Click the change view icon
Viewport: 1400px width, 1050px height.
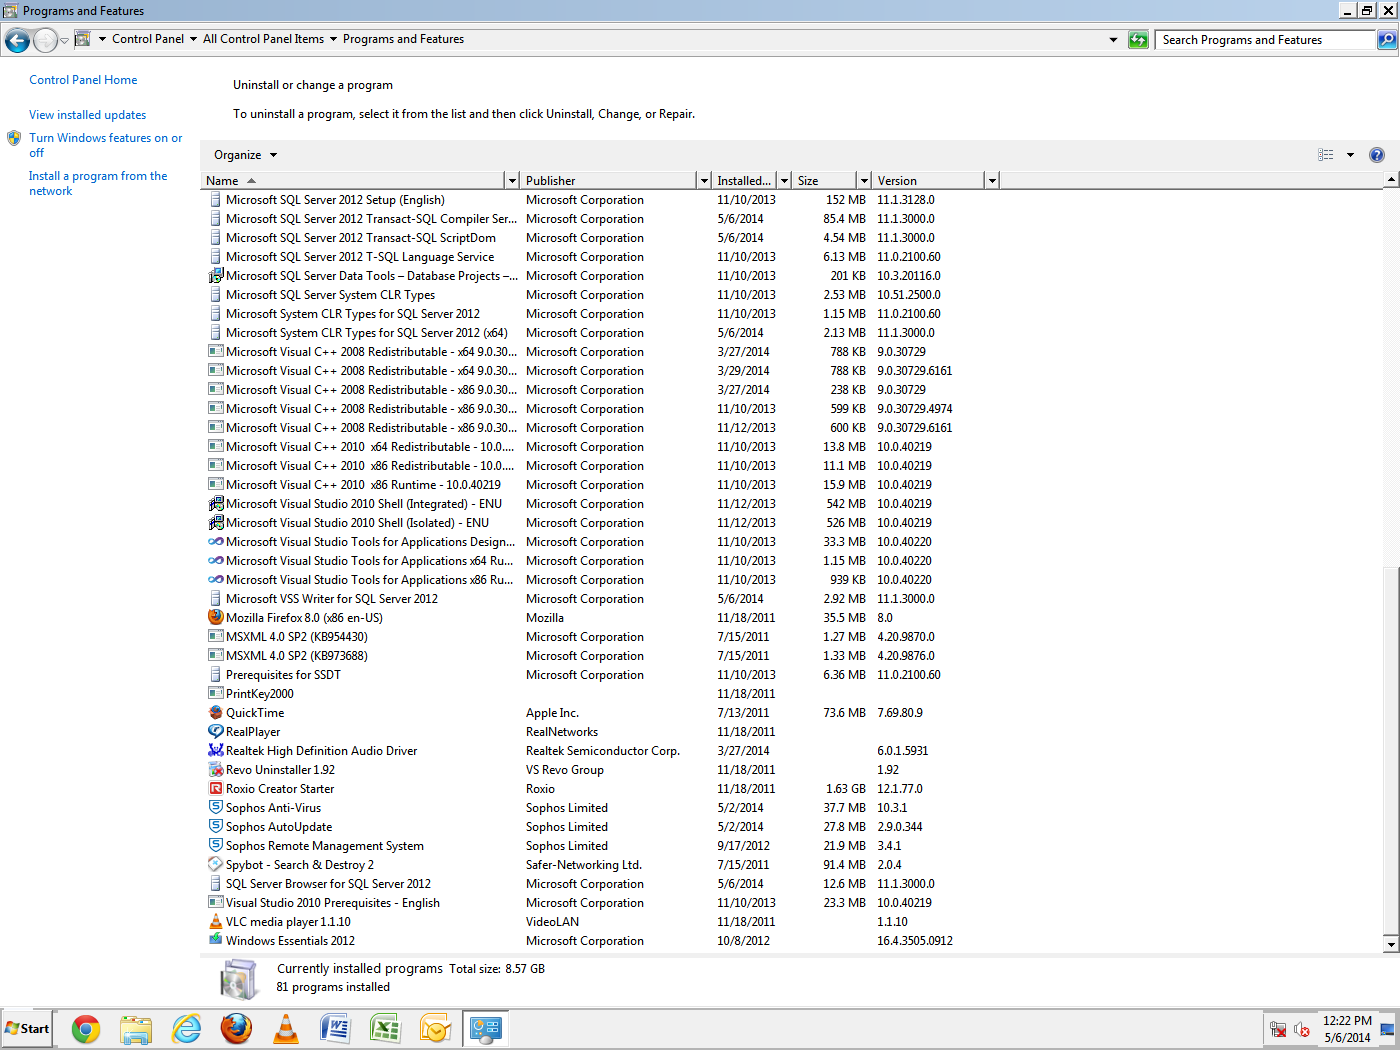[1326, 155]
